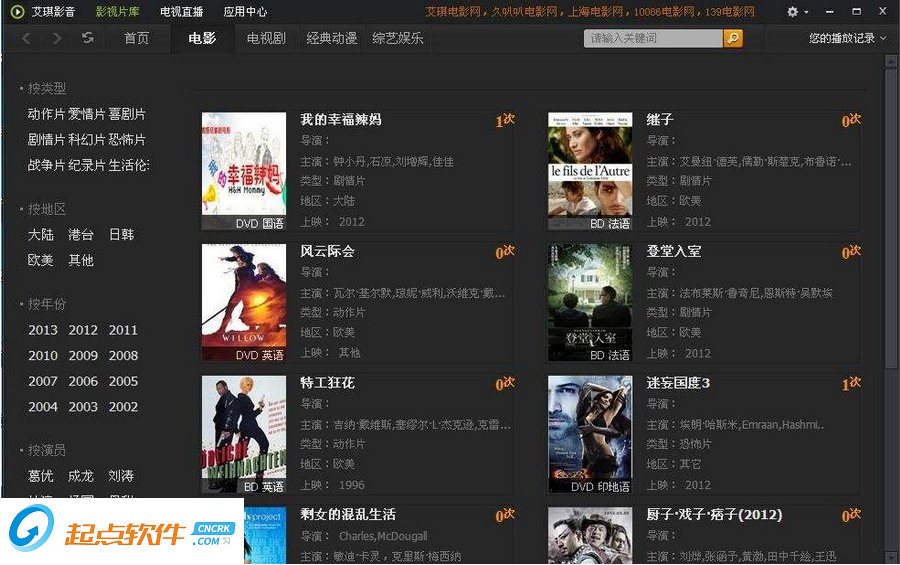The image size is (900, 565).
Task: Filter by region 欧美
Action: pyautogui.click(x=41, y=260)
